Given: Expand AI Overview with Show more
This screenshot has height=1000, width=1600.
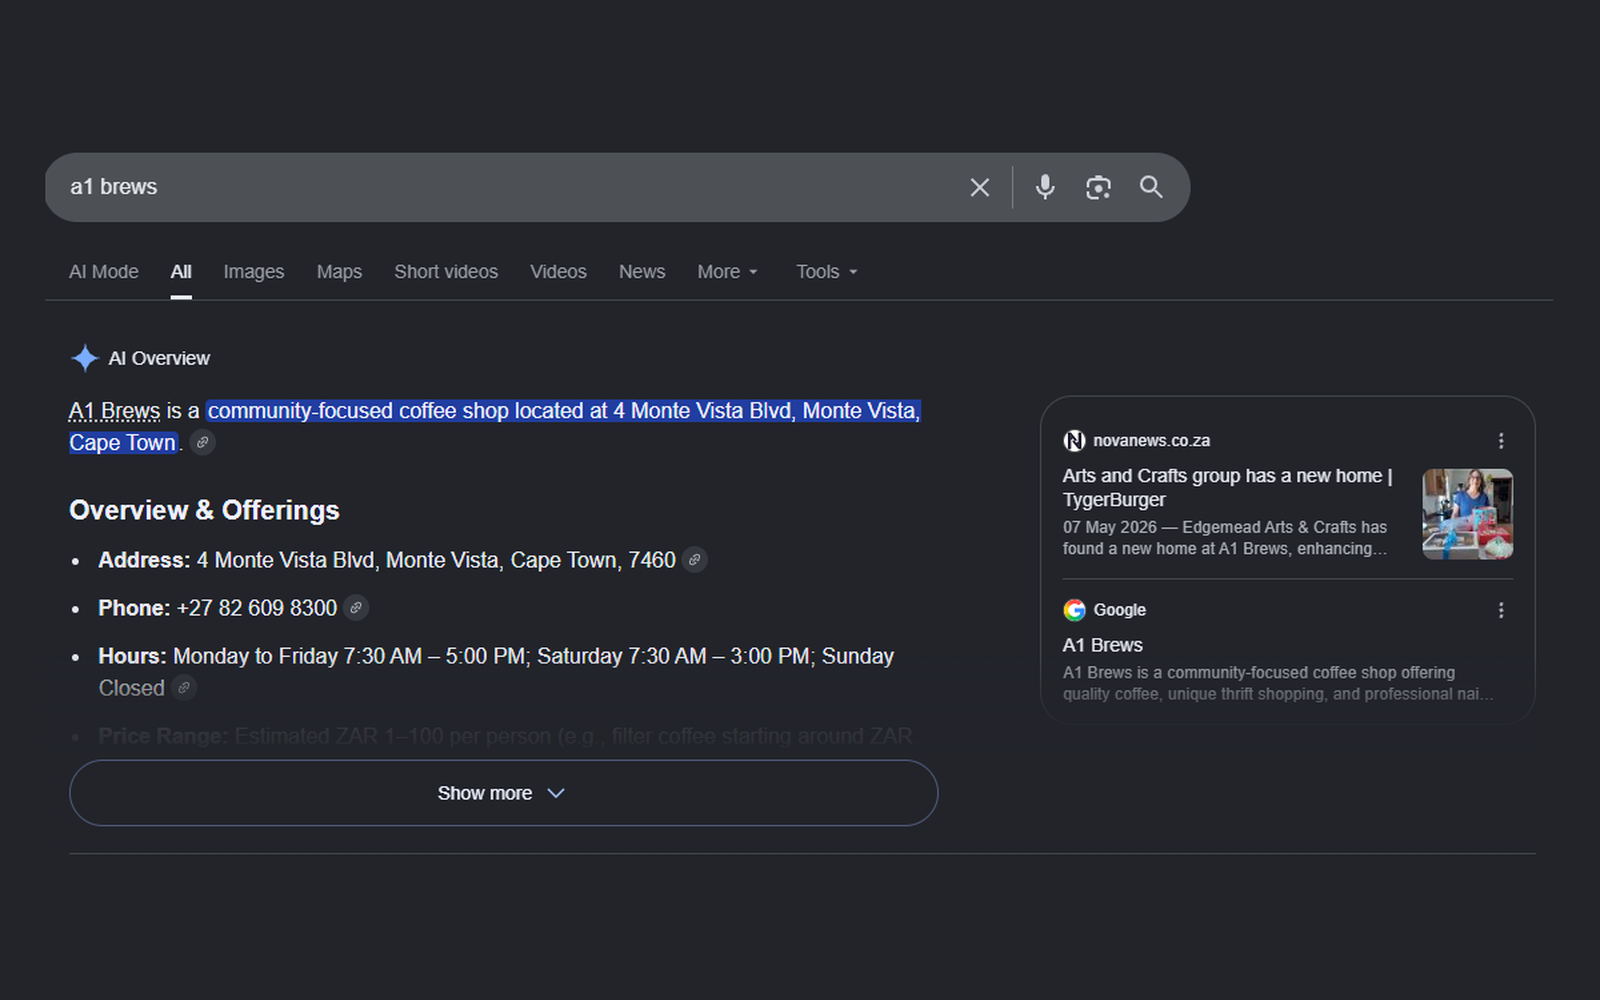Looking at the screenshot, I should (x=503, y=793).
